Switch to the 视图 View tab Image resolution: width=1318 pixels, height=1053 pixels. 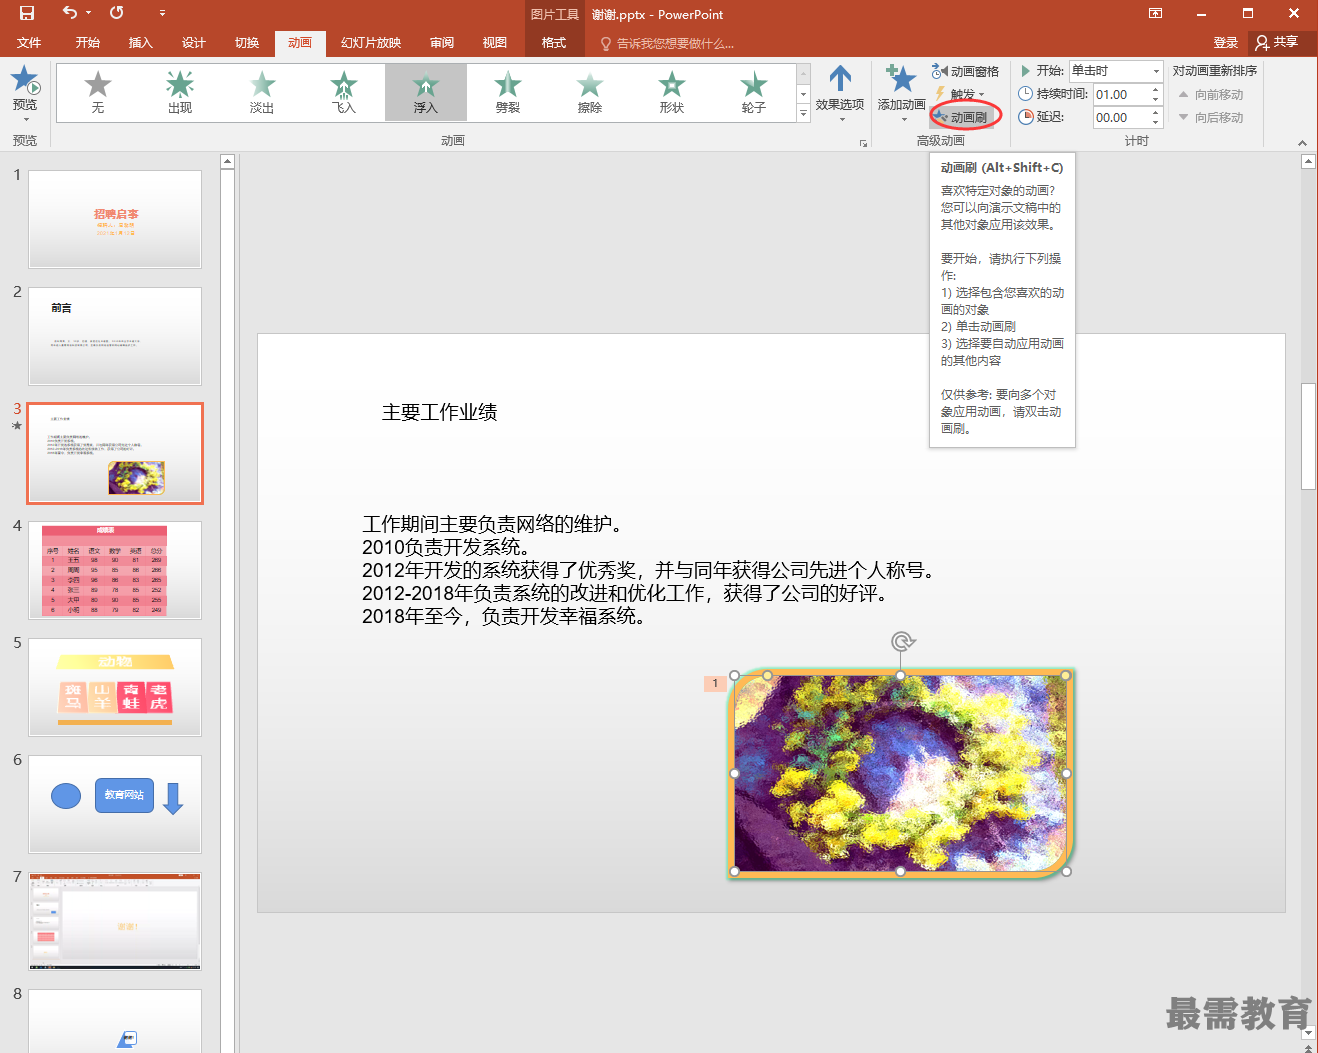click(x=495, y=42)
